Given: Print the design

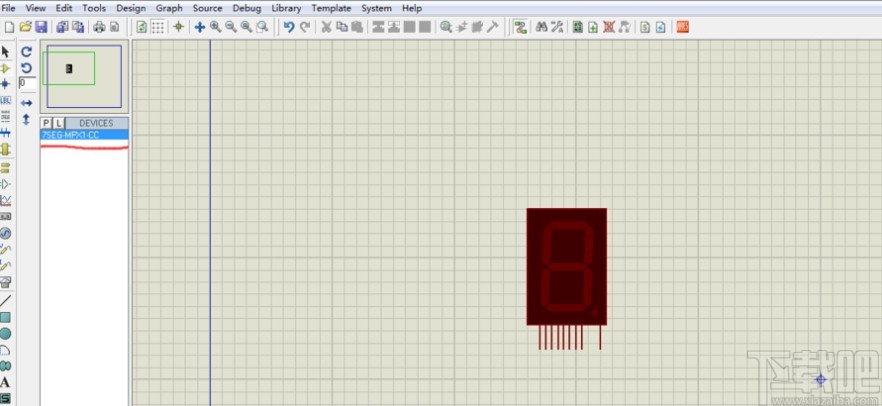Looking at the screenshot, I should pyautogui.click(x=99, y=27).
